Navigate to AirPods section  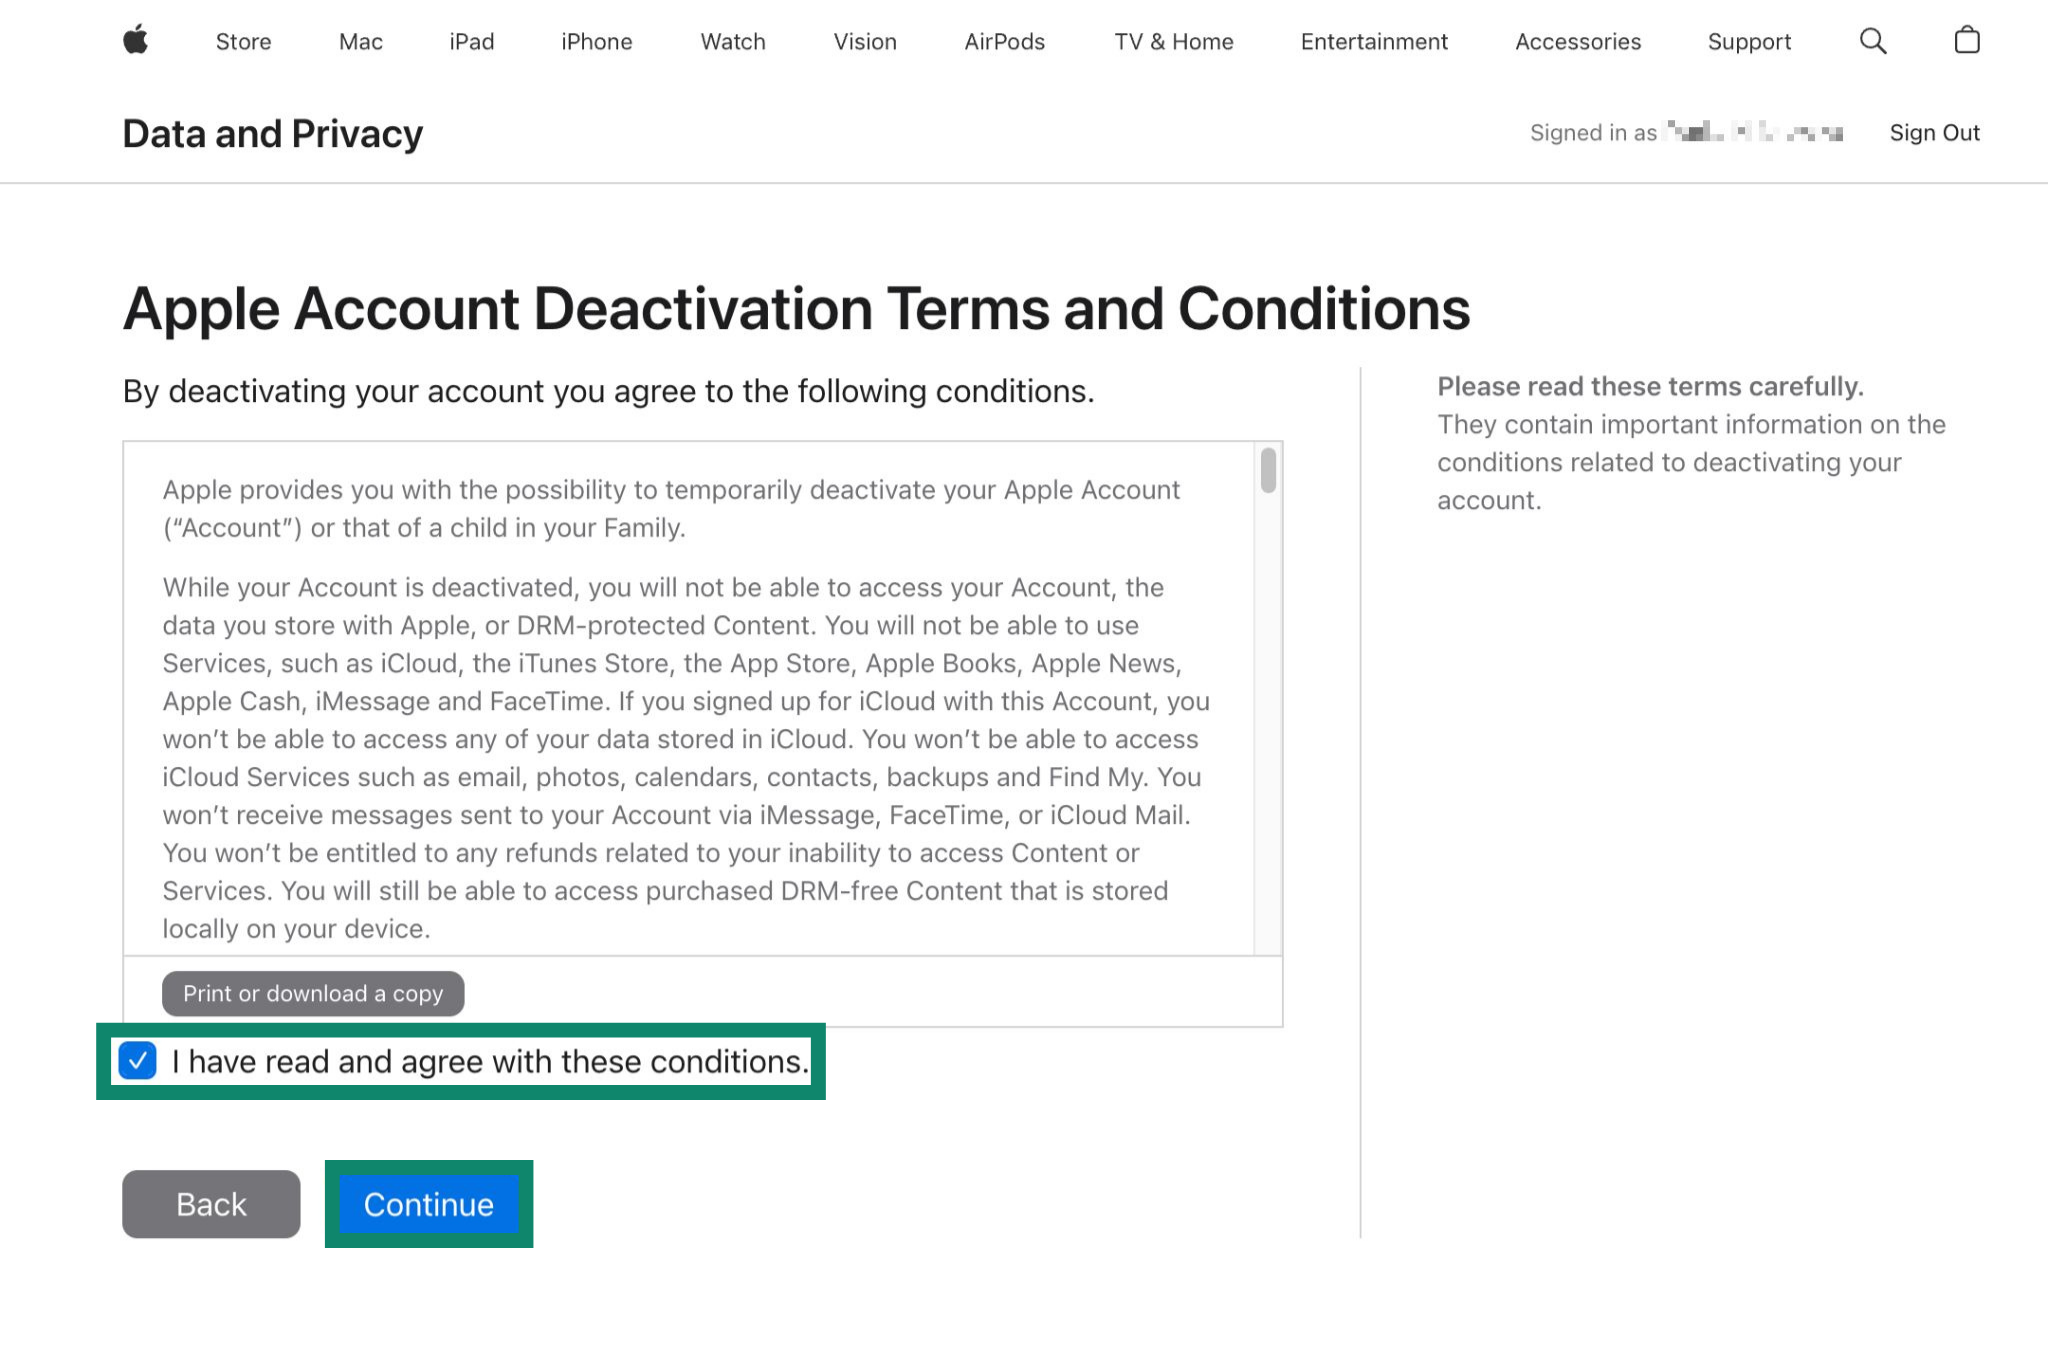[1004, 42]
